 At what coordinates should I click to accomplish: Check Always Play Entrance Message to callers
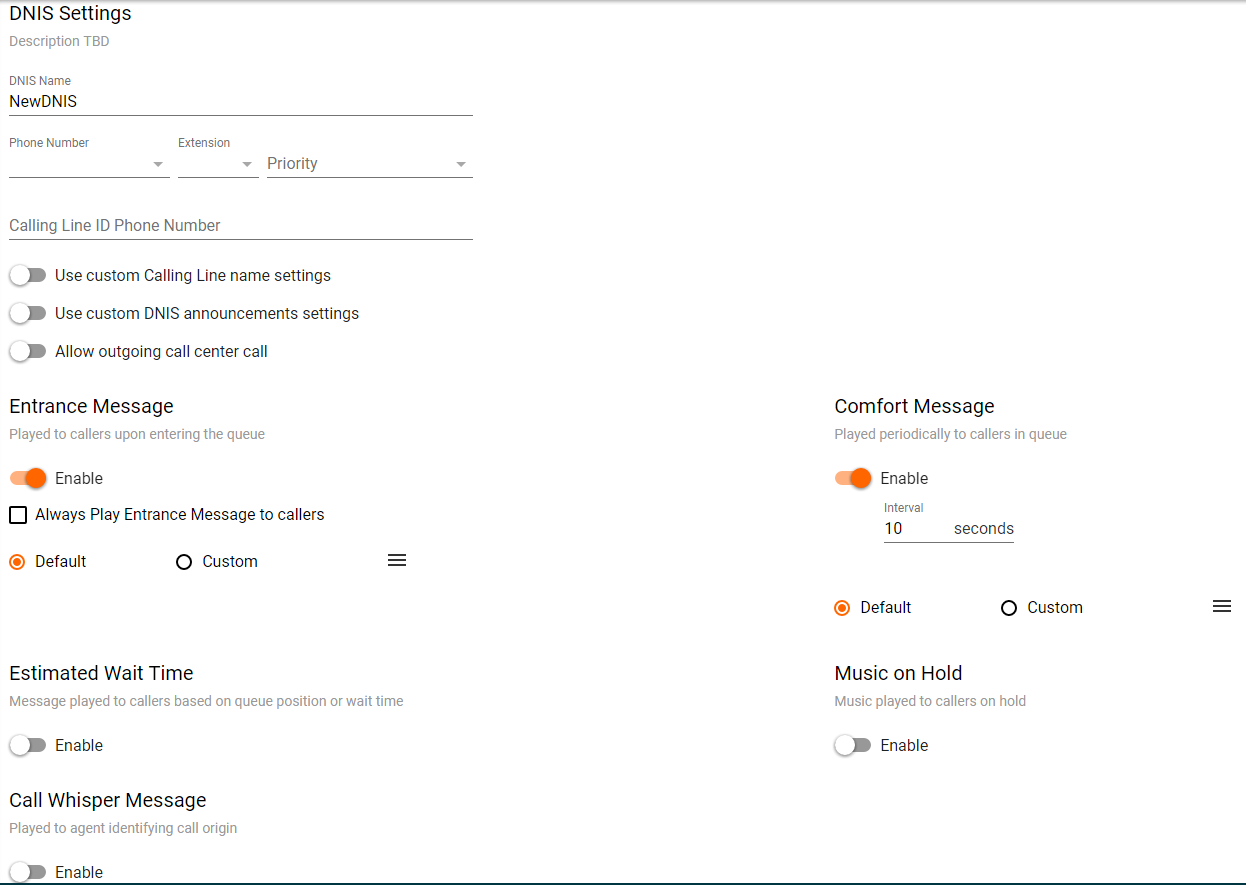coord(18,515)
